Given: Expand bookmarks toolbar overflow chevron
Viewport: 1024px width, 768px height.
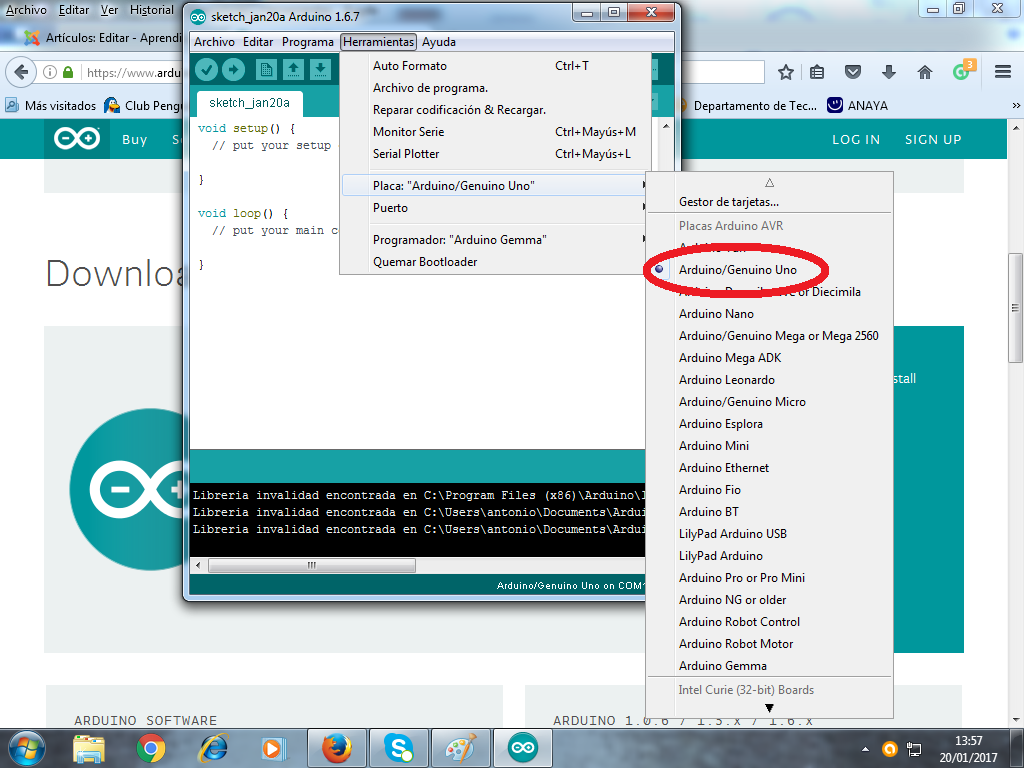Looking at the screenshot, I should [1016, 105].
